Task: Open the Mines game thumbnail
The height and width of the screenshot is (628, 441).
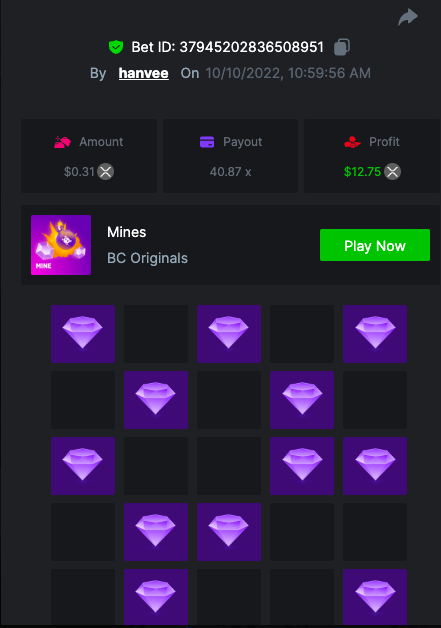Action: tap(61, 245)
